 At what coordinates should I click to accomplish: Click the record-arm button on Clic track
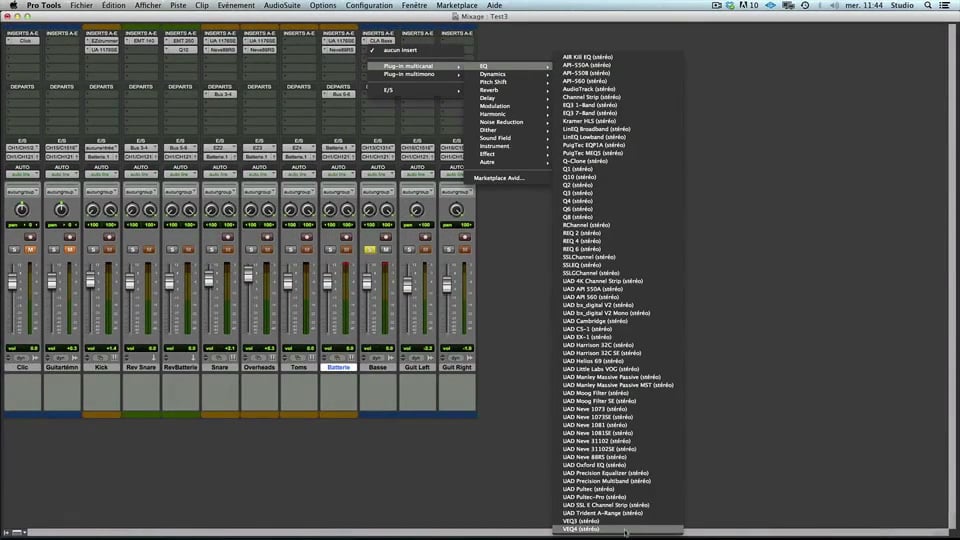[x=30, y=237]
